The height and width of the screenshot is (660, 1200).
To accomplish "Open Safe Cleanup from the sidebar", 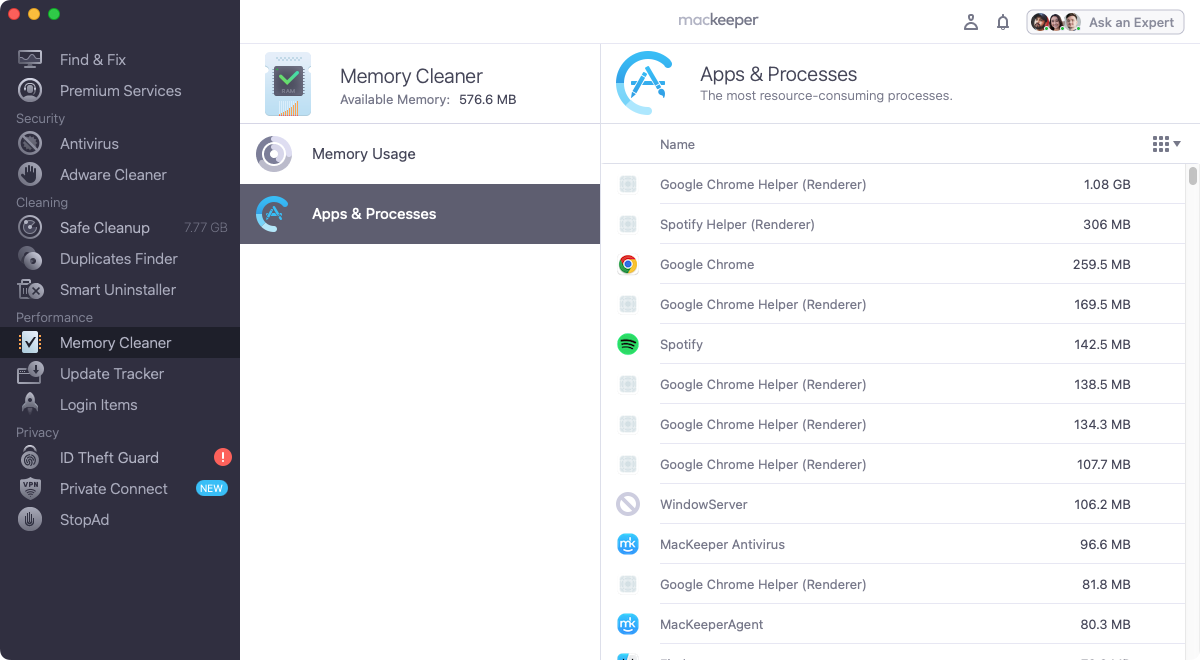I will coord(120,227).
